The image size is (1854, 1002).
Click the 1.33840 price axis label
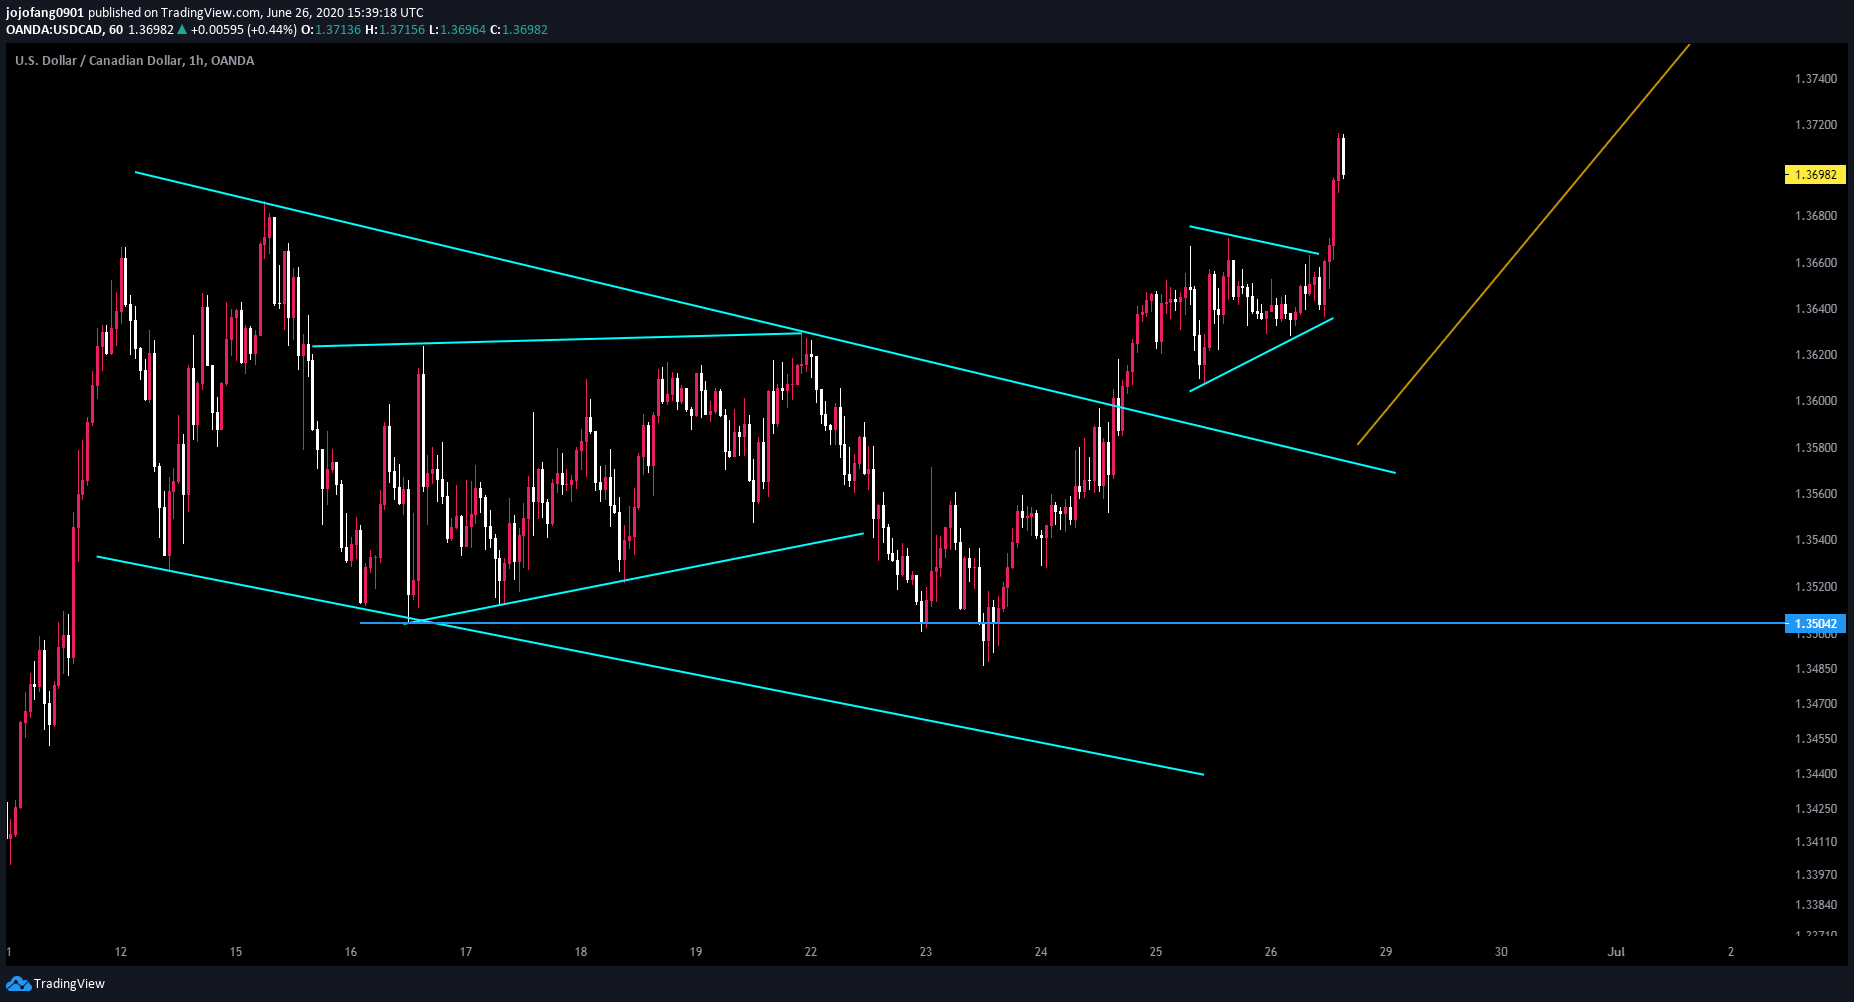pos(1816,905)
